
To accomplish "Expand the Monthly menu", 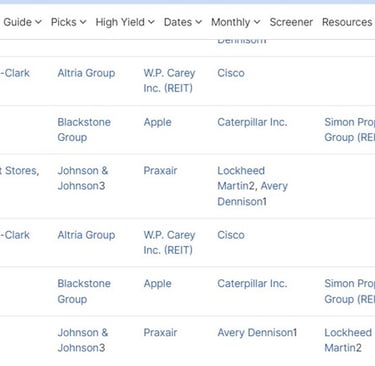I will pyautogui.click(x=235, y=22).
